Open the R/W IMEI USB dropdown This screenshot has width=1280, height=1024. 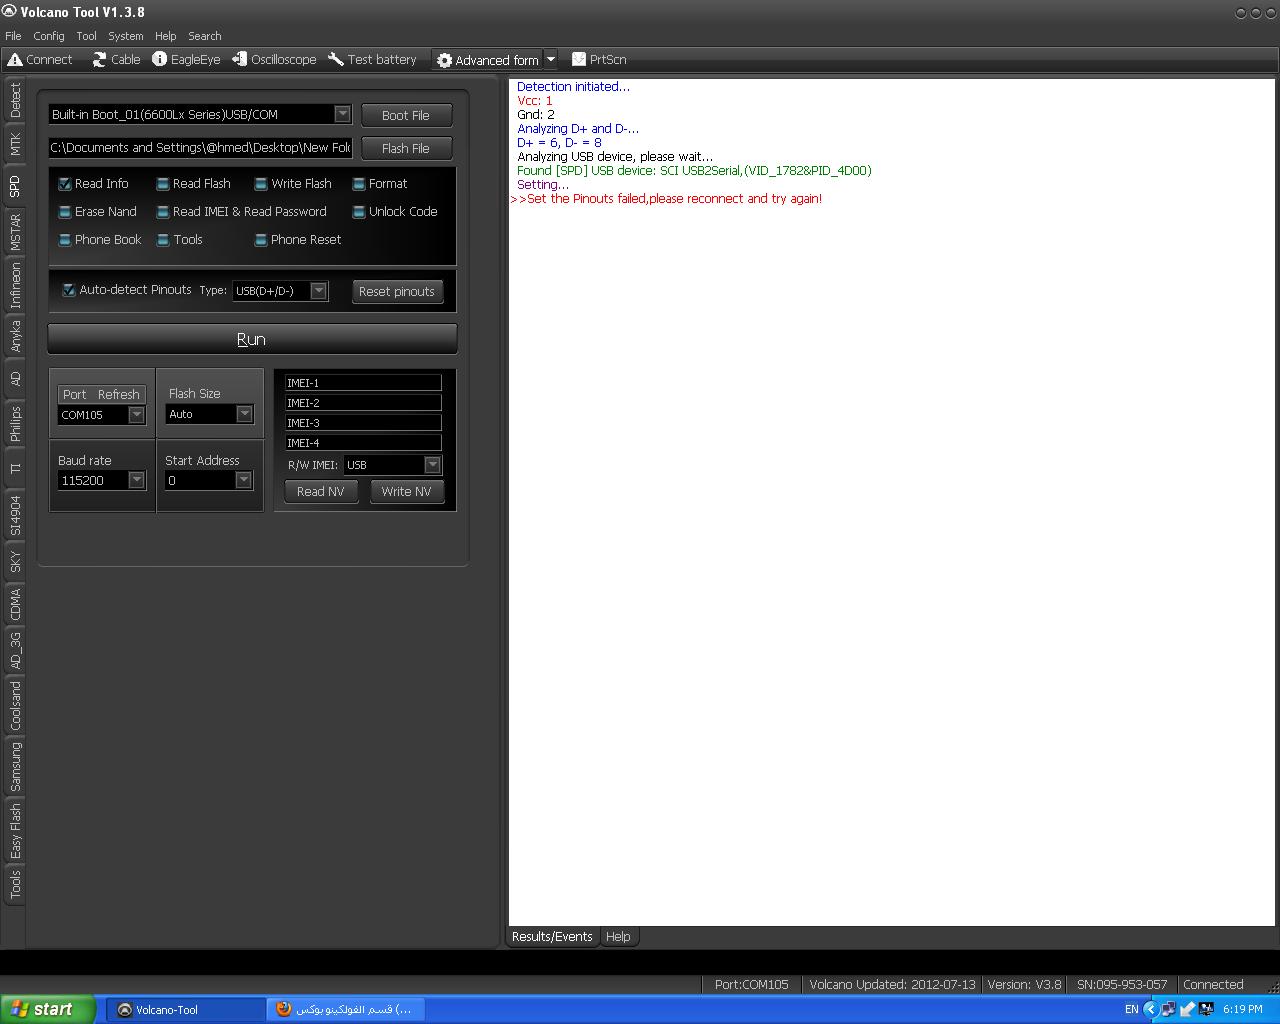coord(432,465)
